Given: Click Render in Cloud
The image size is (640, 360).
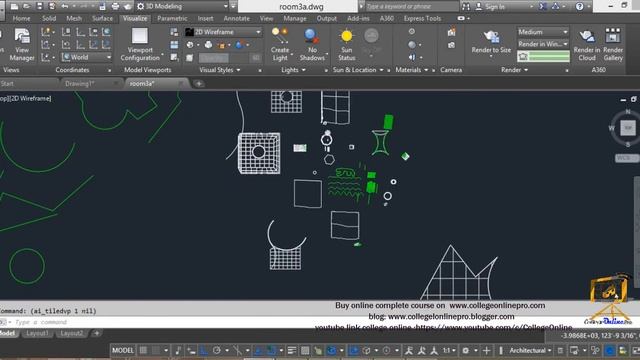Looking at the screenshot, I should [587, 44].
